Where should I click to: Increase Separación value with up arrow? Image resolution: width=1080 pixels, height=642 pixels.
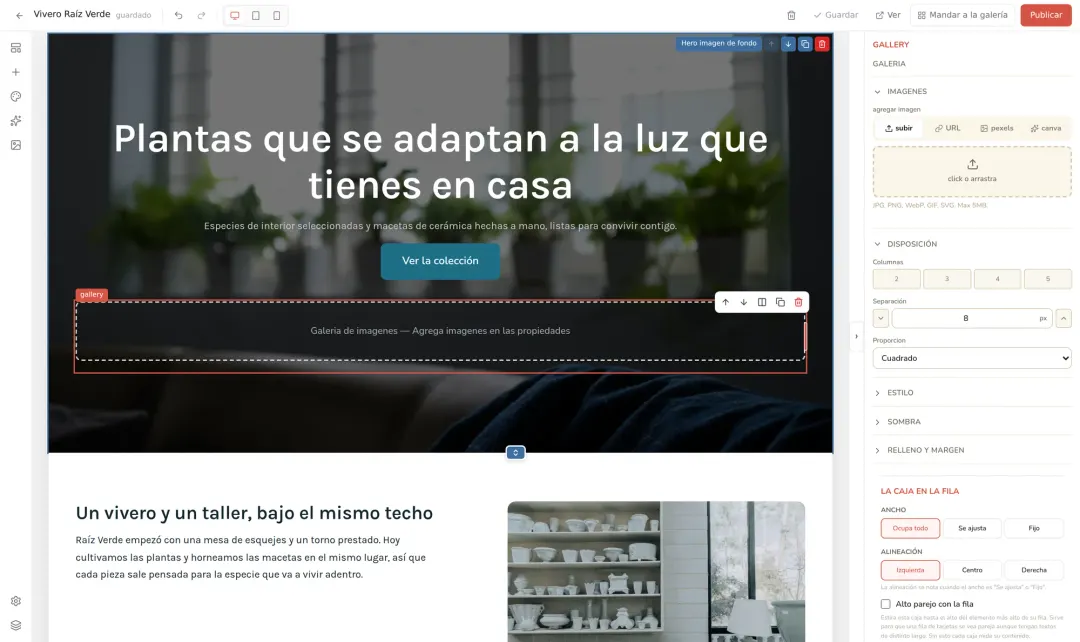(1063, 318)
